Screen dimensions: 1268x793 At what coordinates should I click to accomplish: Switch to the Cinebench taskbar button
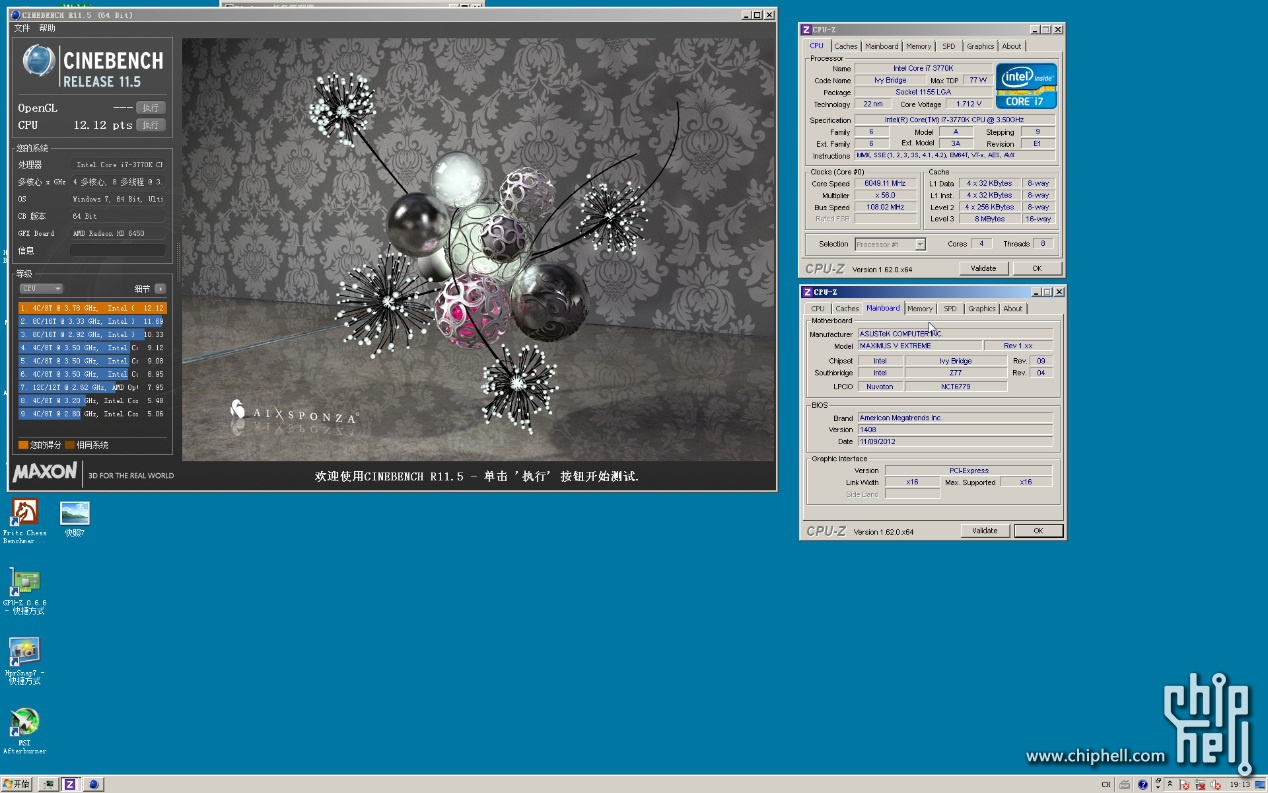point(93,784)
